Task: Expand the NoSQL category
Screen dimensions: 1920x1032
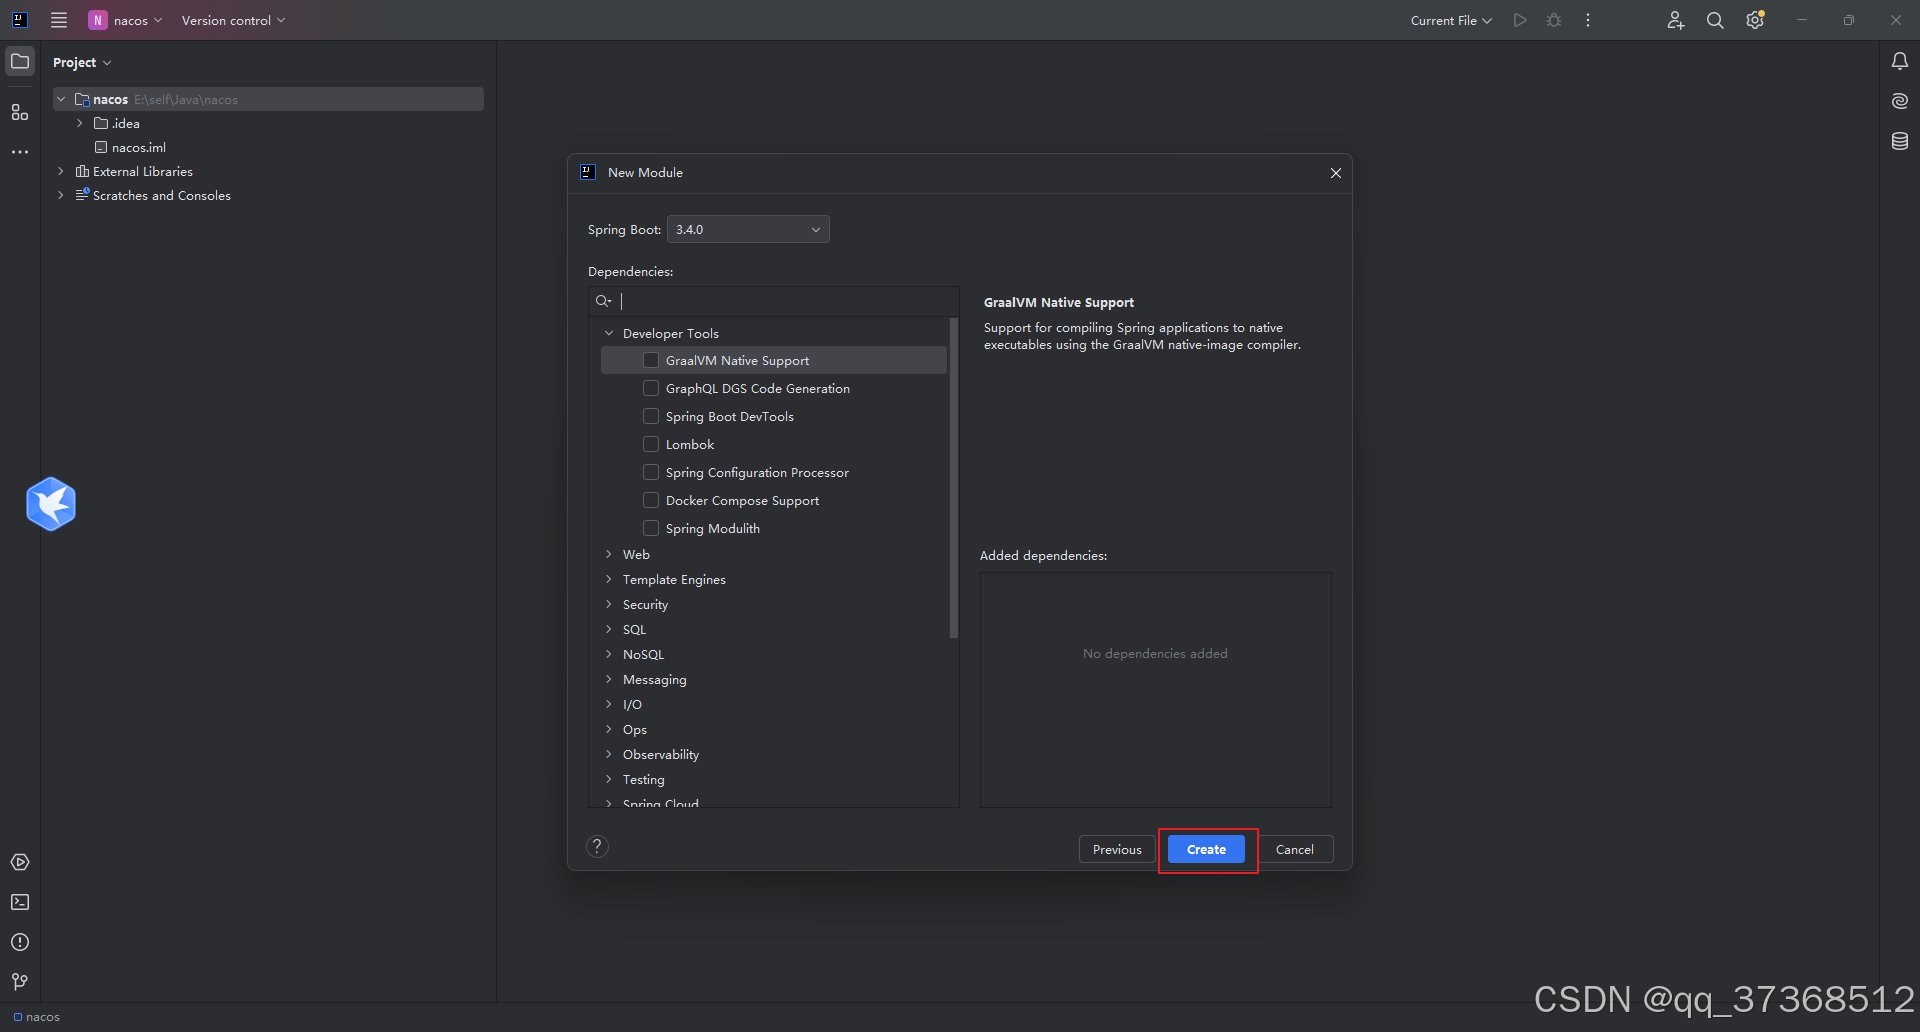Action: pyautogui.click(x=609, y=654)
